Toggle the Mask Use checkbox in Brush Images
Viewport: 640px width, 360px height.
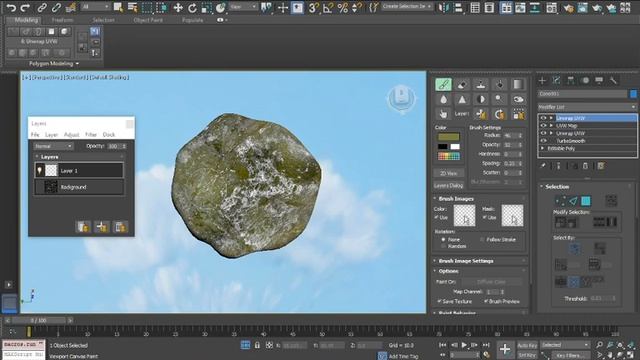(484, 218)
